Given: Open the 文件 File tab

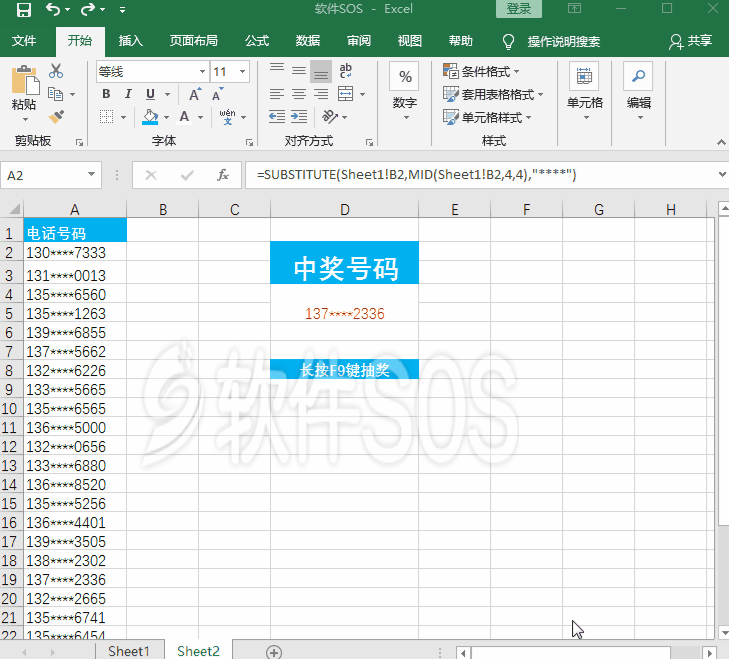Looking at the screenshot, I should click(24, 41).
